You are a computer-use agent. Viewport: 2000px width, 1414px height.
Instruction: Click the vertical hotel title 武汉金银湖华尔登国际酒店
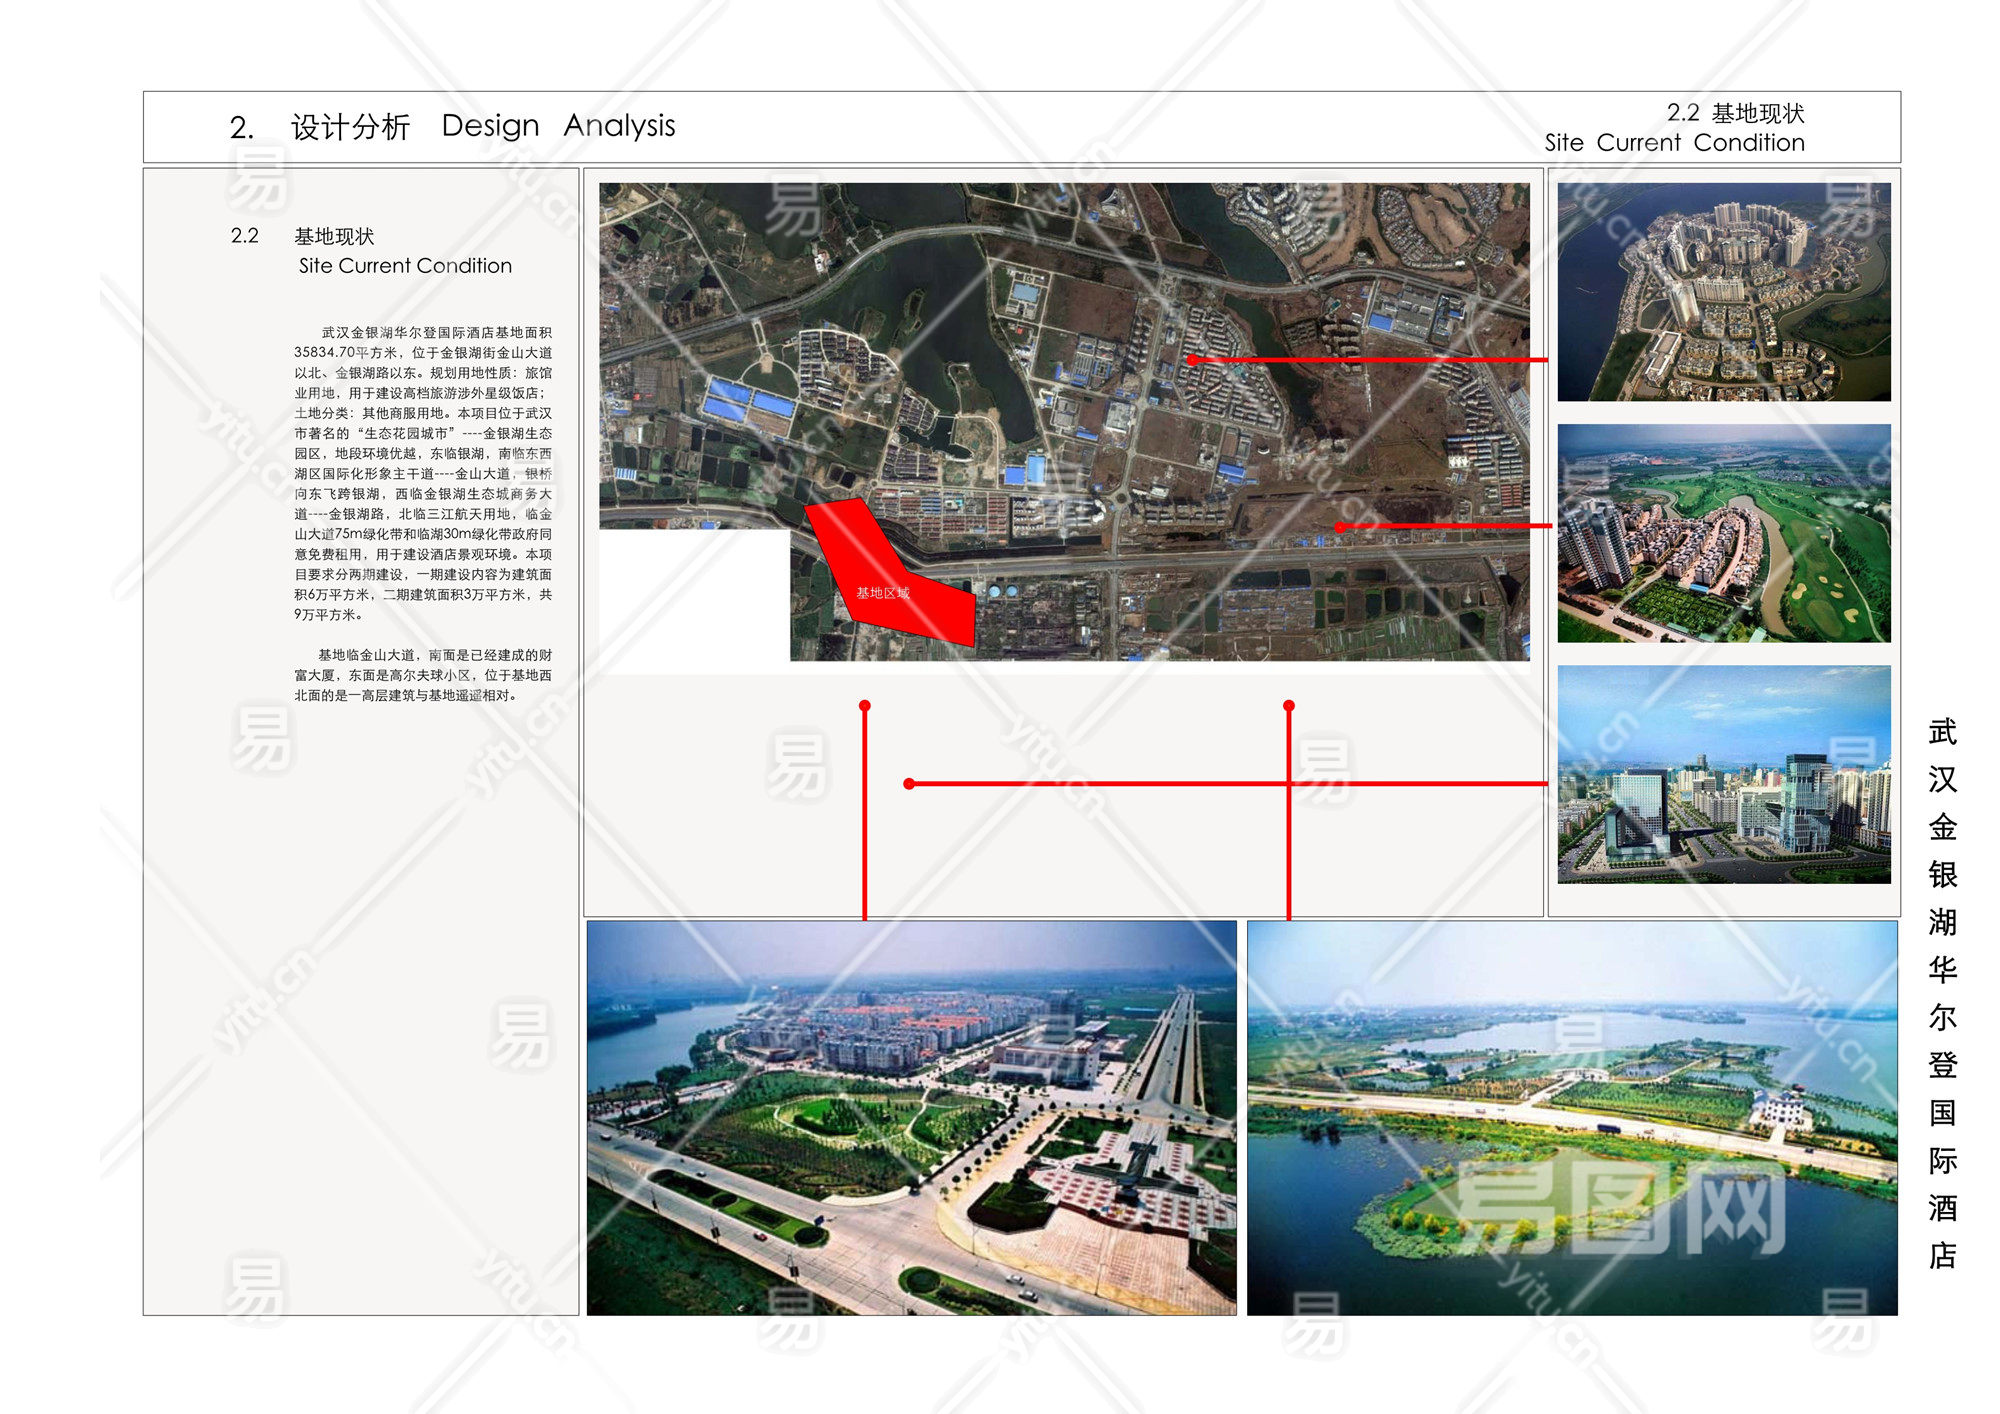1941,992
